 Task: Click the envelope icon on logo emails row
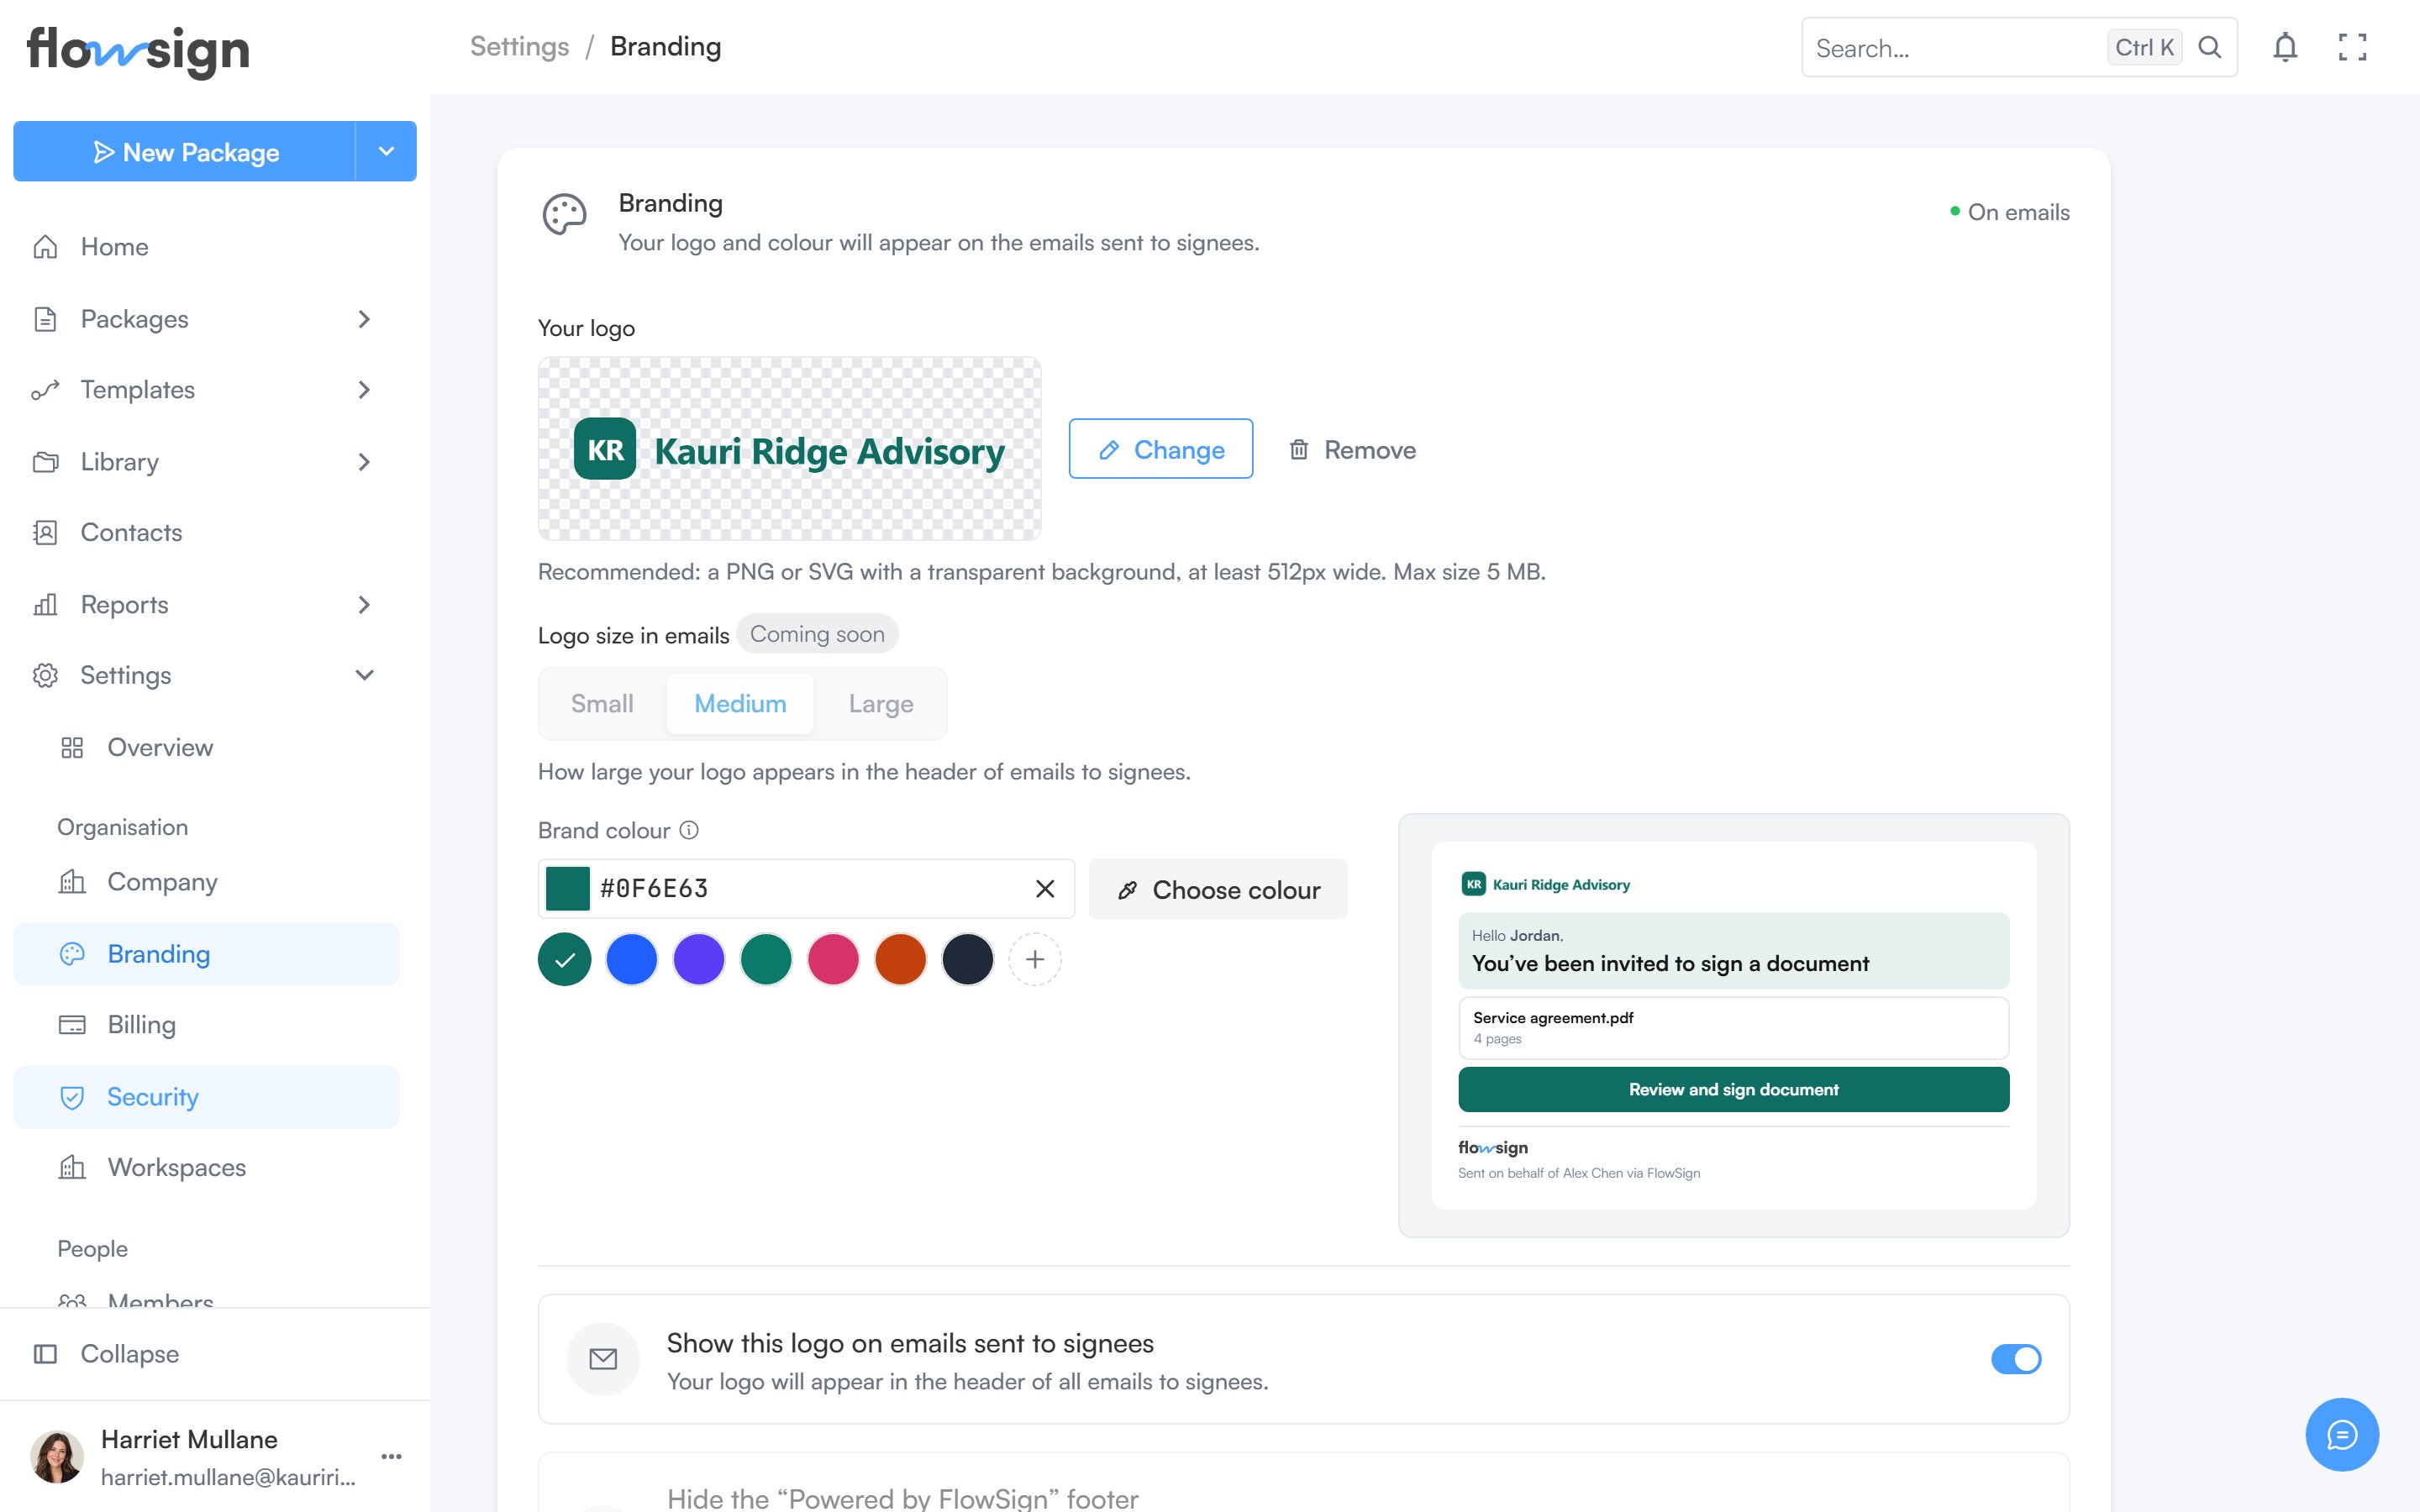coord(603,1358)
